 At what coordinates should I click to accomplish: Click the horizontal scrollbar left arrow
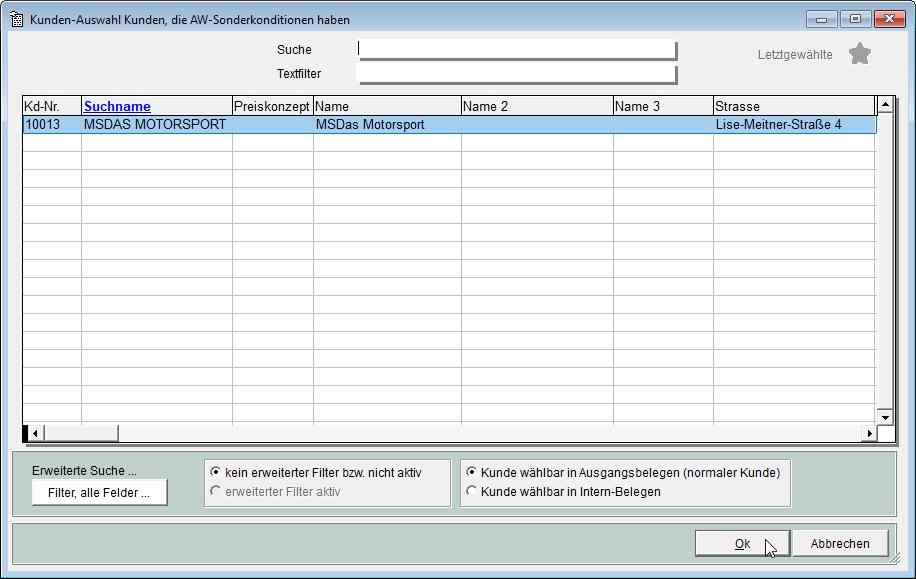coord(35,434)
